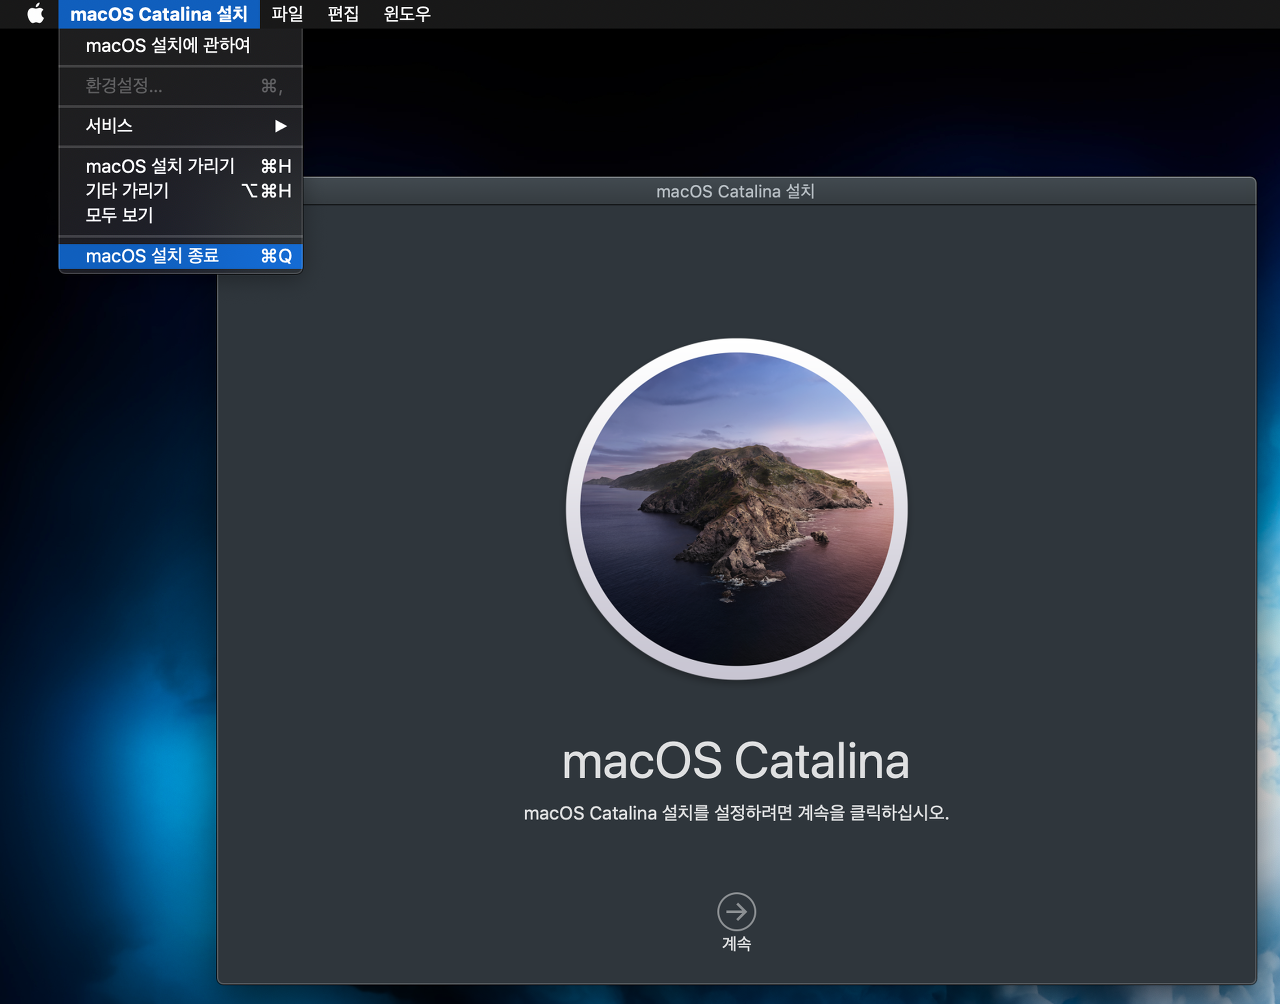The image size is (1280, 1004).
Task: Click the circular continue arrow icon
Action: pos(737,912)
